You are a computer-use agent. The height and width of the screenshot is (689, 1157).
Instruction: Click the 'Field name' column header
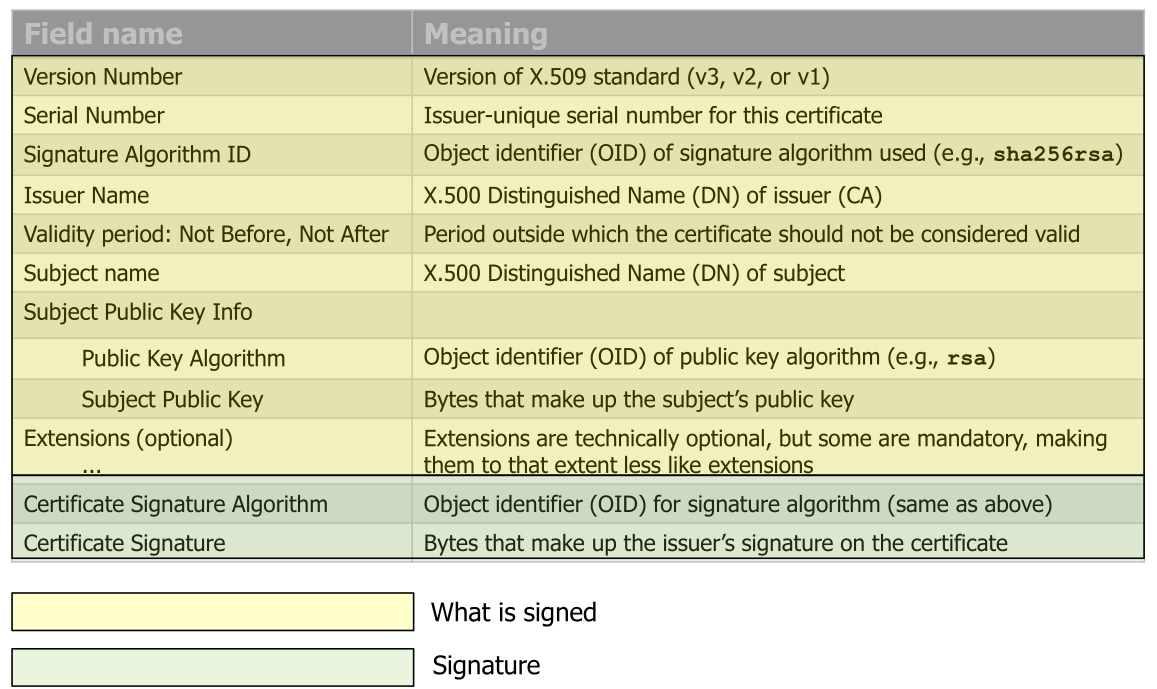103,35
